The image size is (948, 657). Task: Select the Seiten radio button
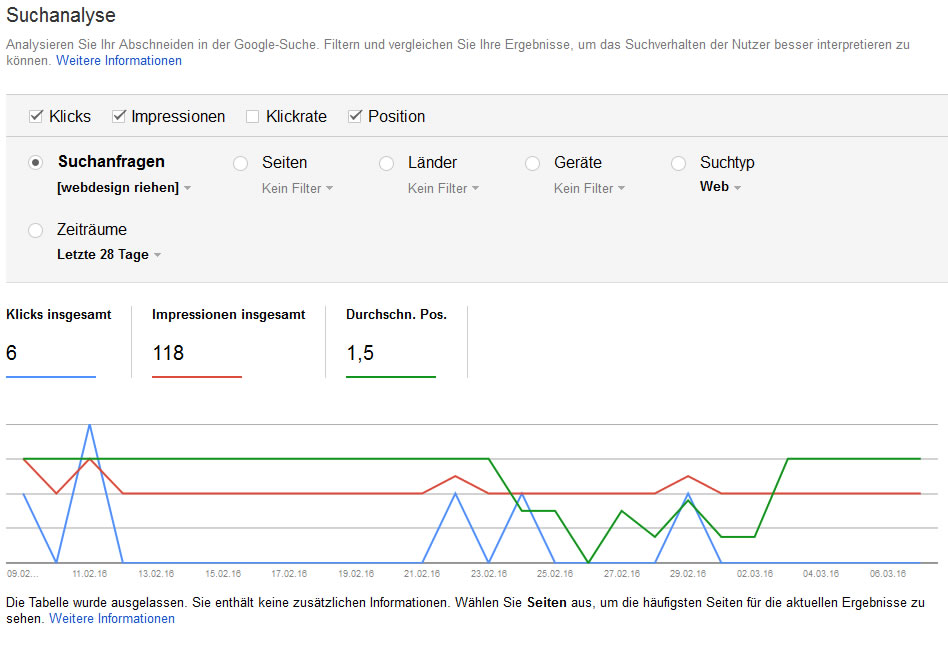(x=240, y=163)
